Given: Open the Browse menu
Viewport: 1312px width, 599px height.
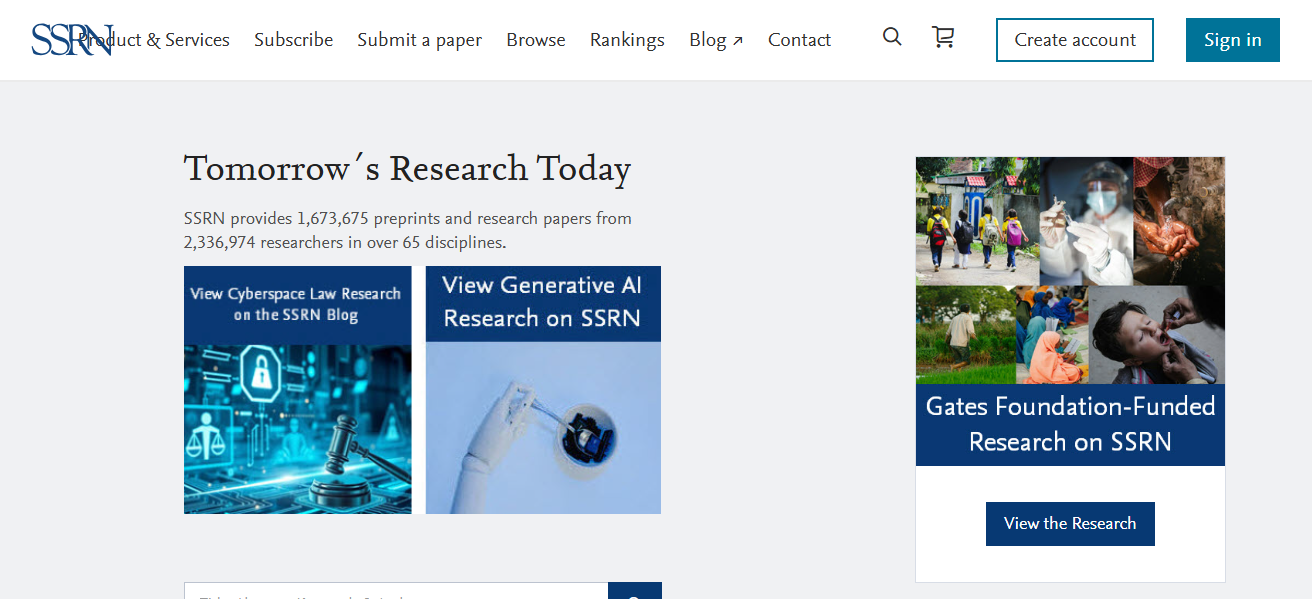Looking at the screenshot, I should (536, 40).
